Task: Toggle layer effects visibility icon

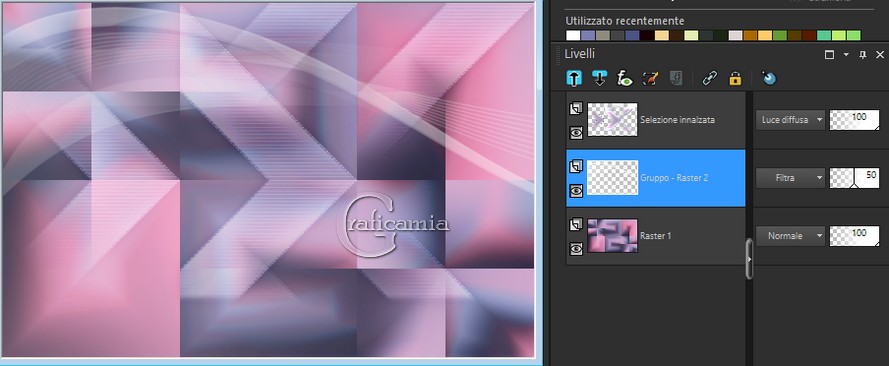Action: [625, 78]
